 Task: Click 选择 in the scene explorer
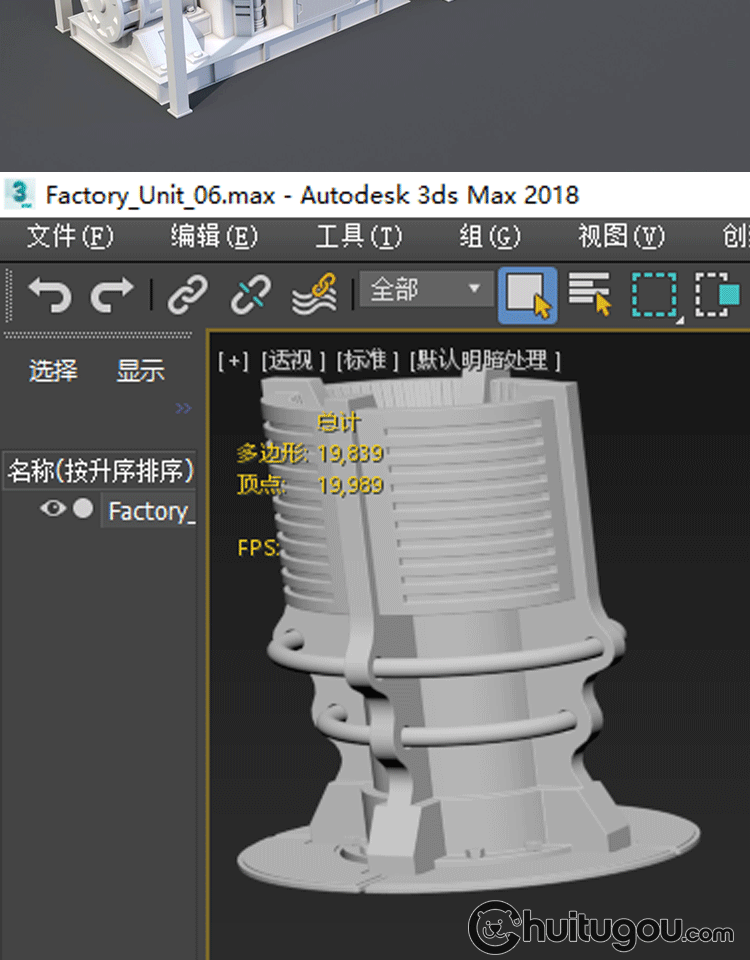tap(53, 371)
